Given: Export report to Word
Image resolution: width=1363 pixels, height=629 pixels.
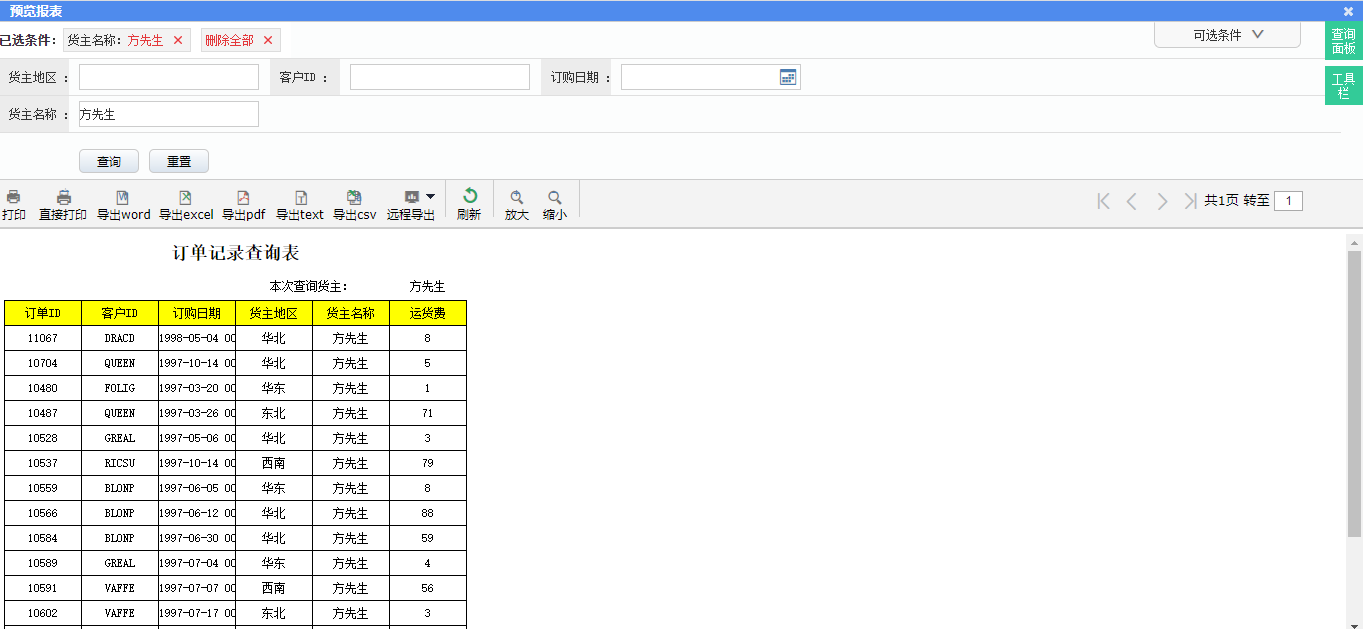Looking at the screenshot, I should coord(123,198).
